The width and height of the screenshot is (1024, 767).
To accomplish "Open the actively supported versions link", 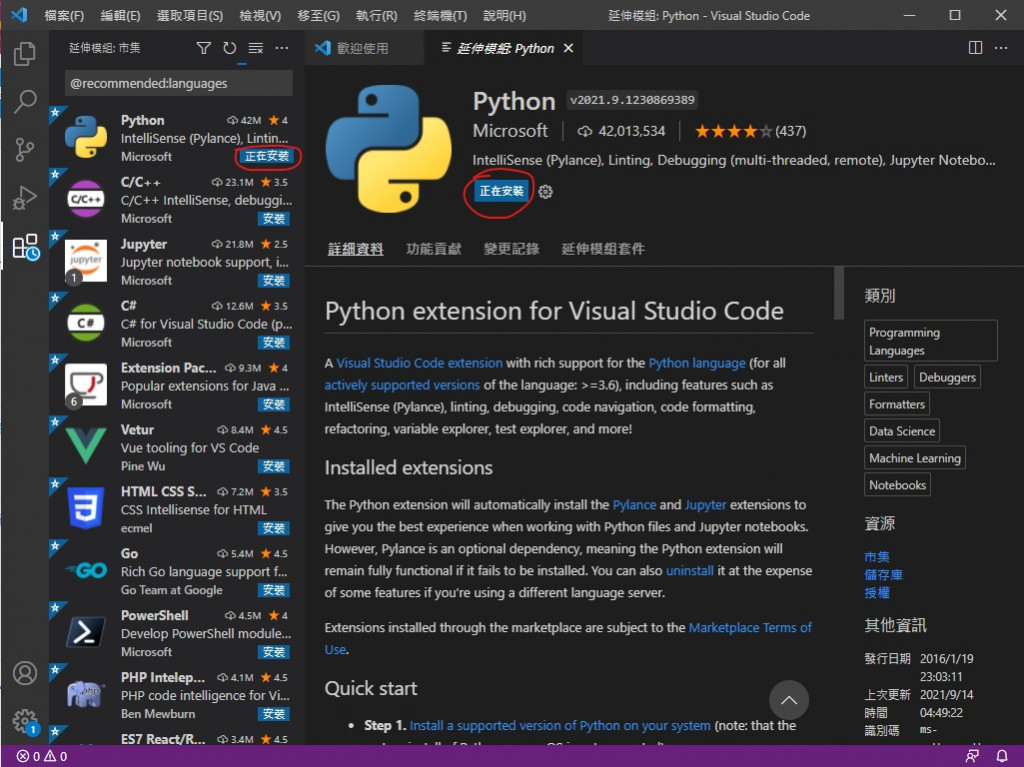I will pyautogui.click(x=402, y=385).
